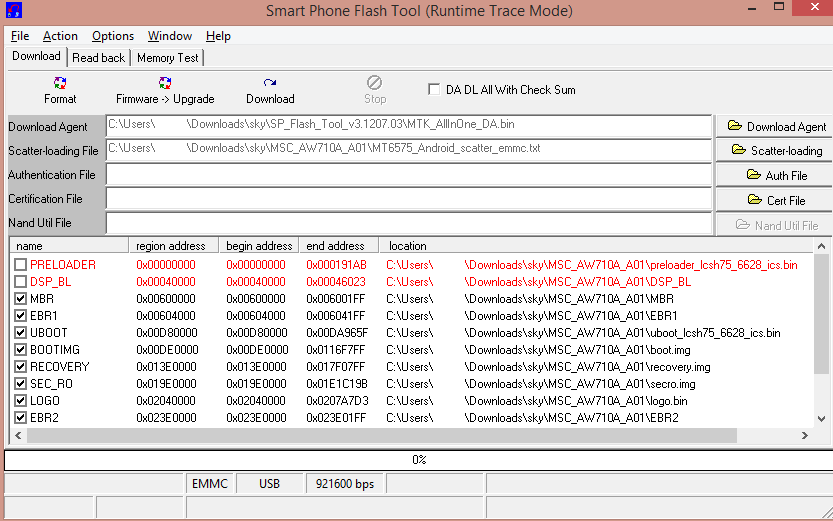Click end address 0x000191AB cell
This screenshot has width=833, height=521.
click(x=336, y=264)
